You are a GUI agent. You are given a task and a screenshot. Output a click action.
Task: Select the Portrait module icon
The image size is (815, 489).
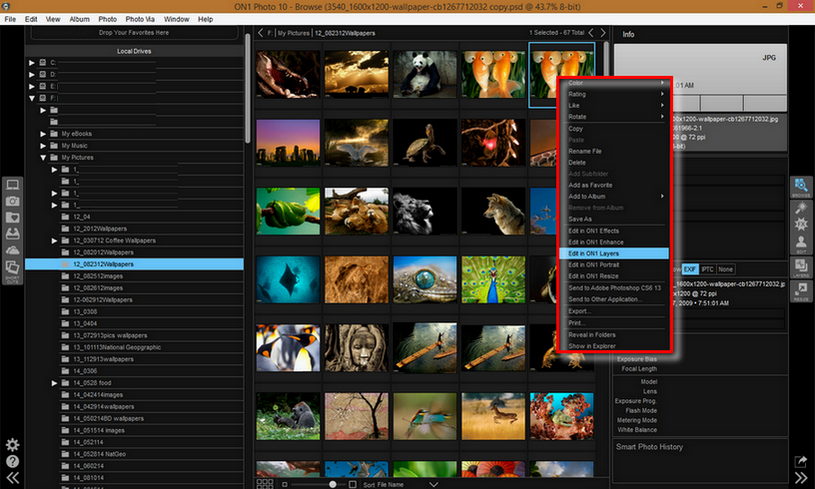pyautogui.click(x=801, y=244)
